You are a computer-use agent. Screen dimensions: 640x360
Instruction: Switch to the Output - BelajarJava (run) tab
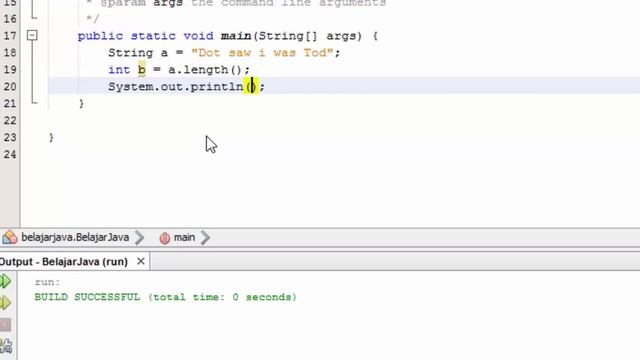(64, 261)
